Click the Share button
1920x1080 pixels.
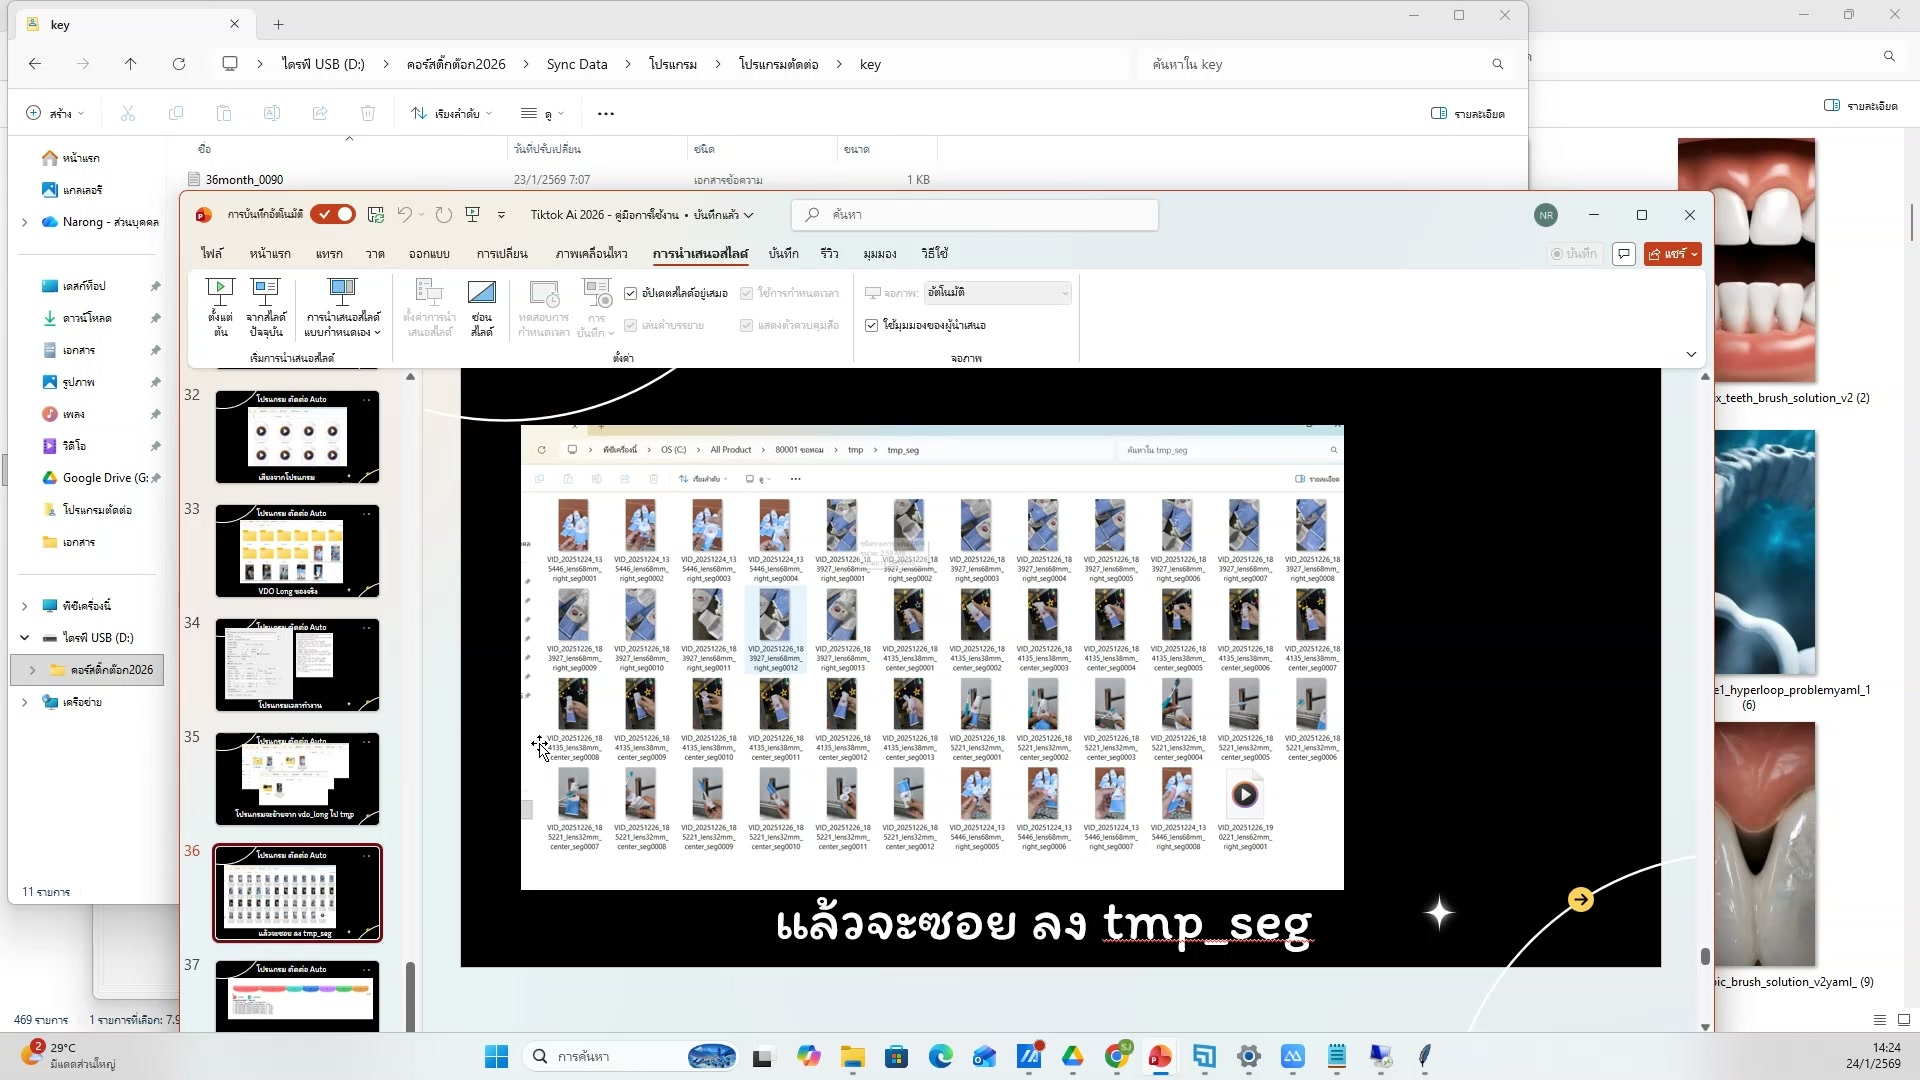click(x=1671, y=254)
